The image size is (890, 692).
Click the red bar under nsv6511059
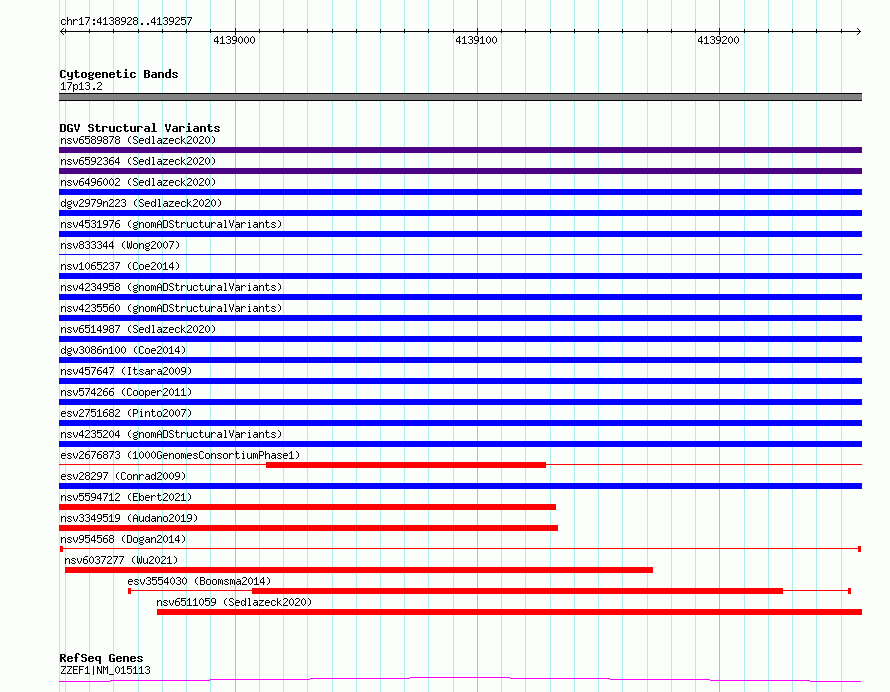pyautogui.click(x=510, y=612)
